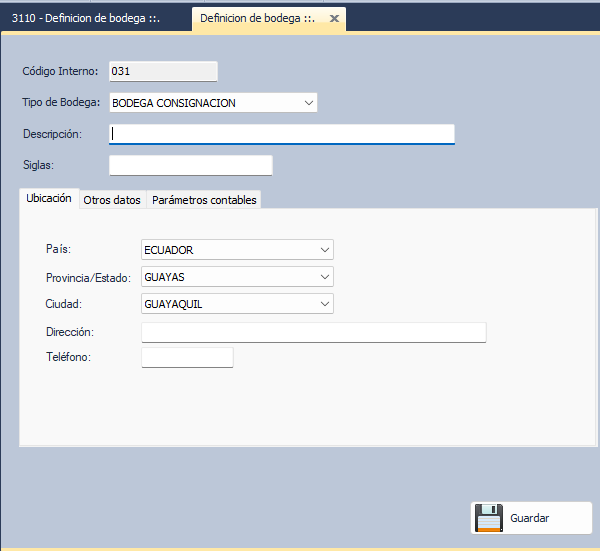The width and height of the screenshot is (600, 551).
Task: Expand the Tipo de Bodega dropdown
Action: tap(306, 102)
